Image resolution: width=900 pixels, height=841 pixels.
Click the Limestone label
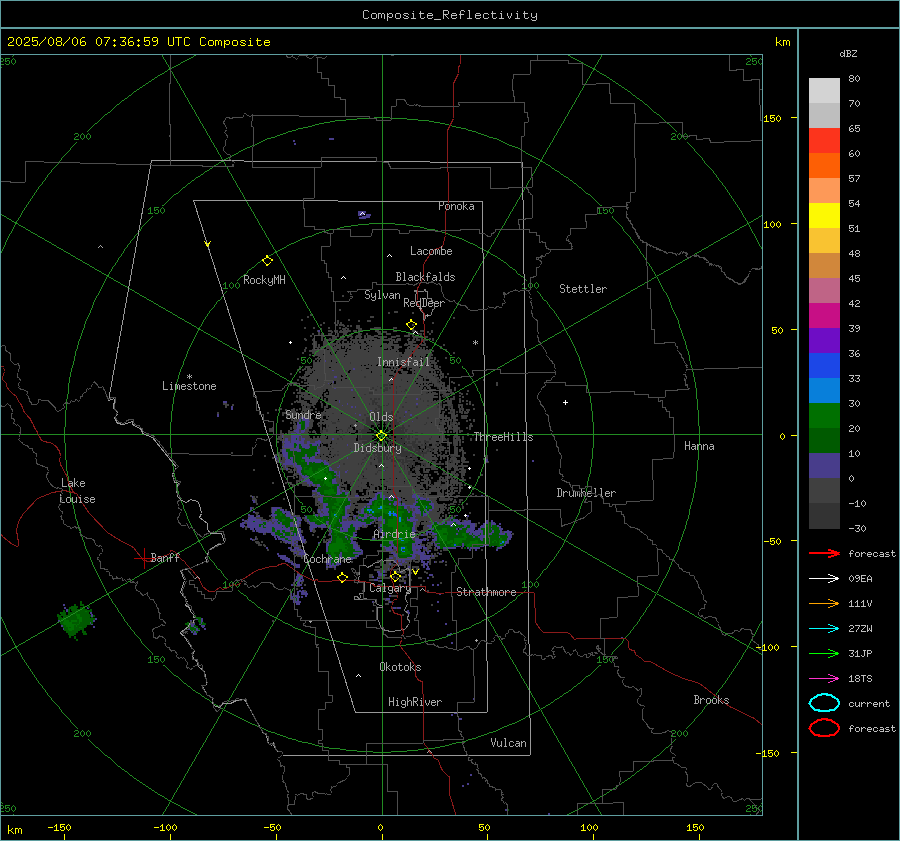point(189,386)
